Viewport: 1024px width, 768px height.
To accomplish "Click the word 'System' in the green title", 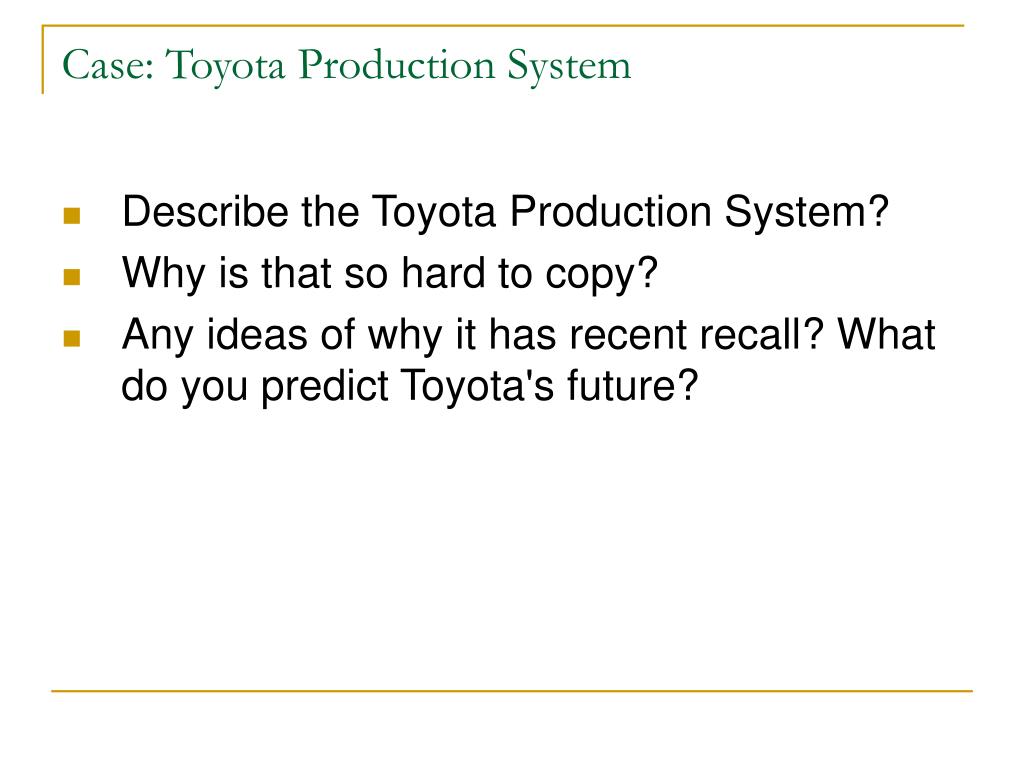I will pyautogui.click(x=569, y=67).
